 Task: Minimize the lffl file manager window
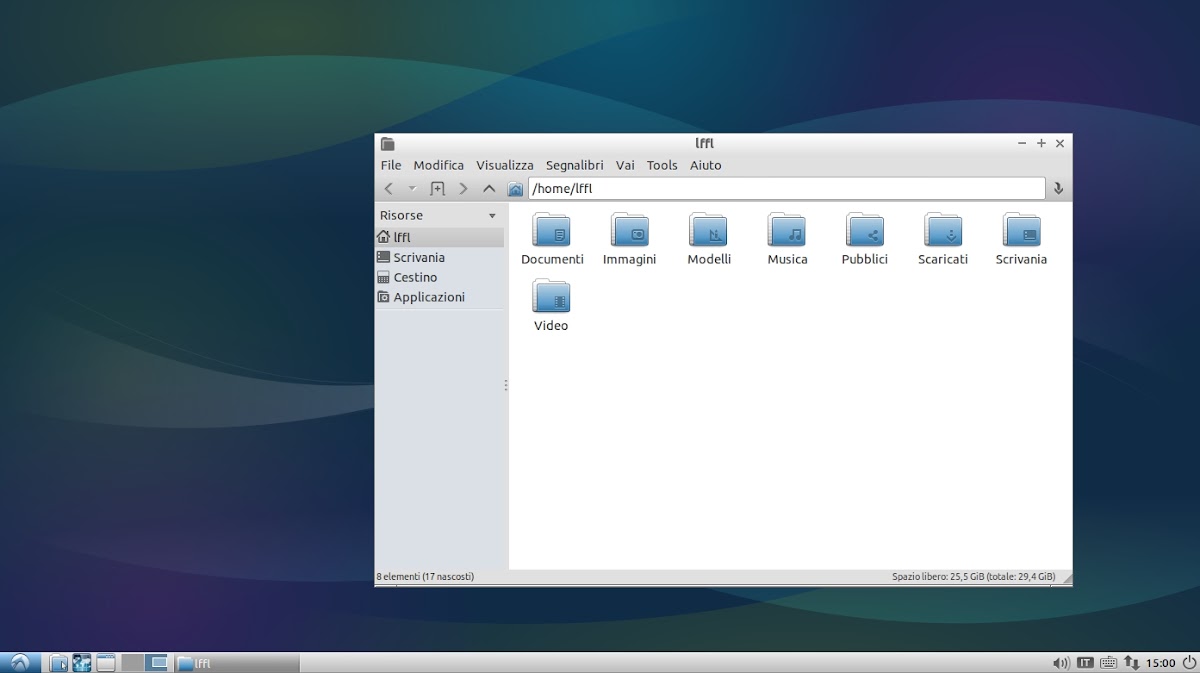[x=1022, y=144]
